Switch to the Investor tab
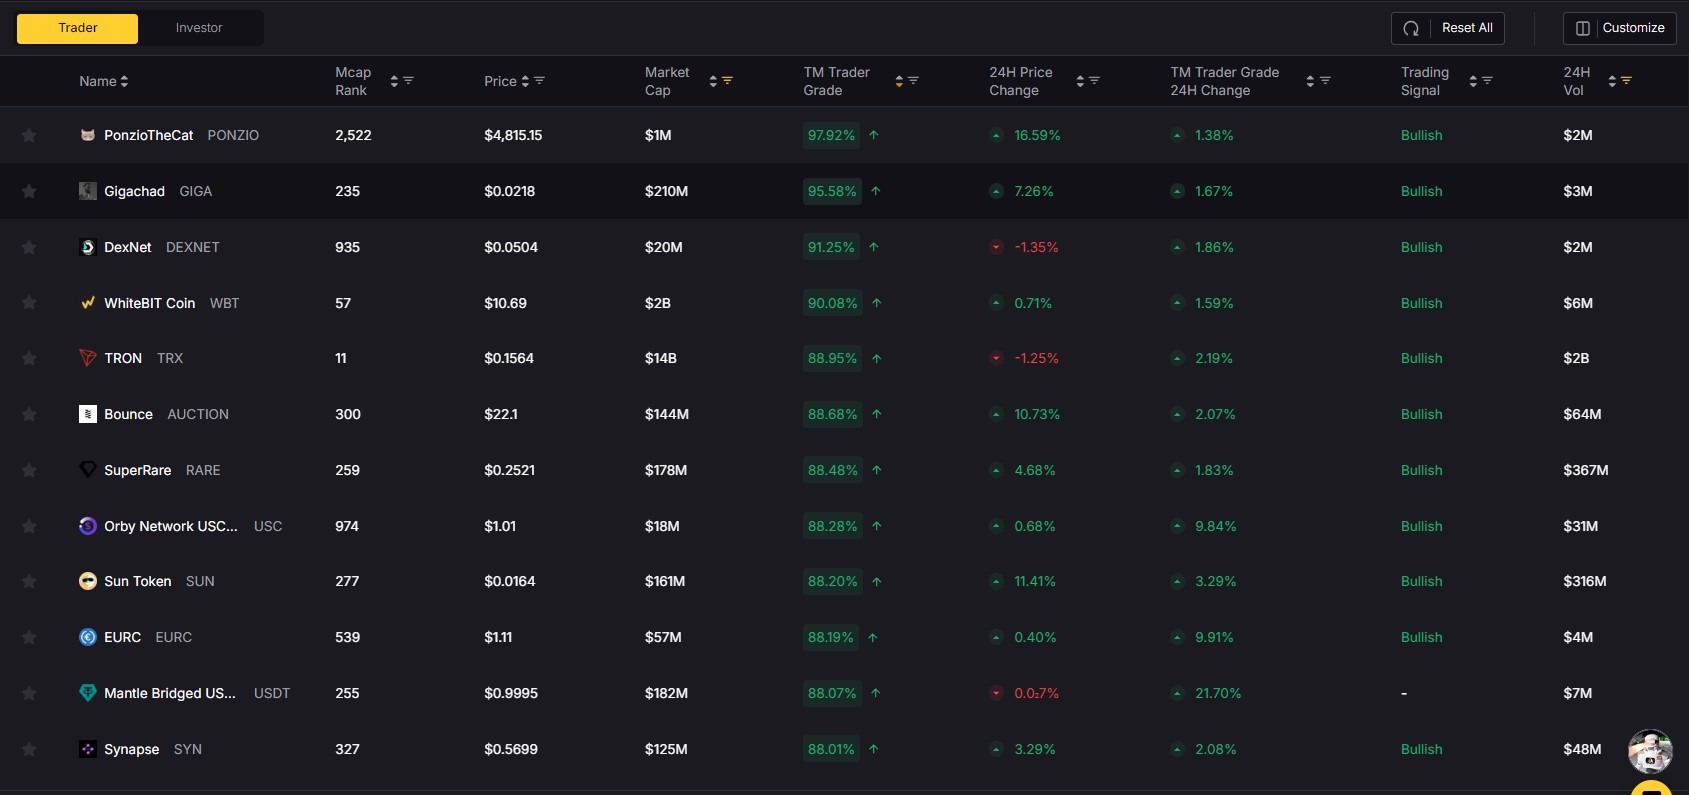 point(199,28)
